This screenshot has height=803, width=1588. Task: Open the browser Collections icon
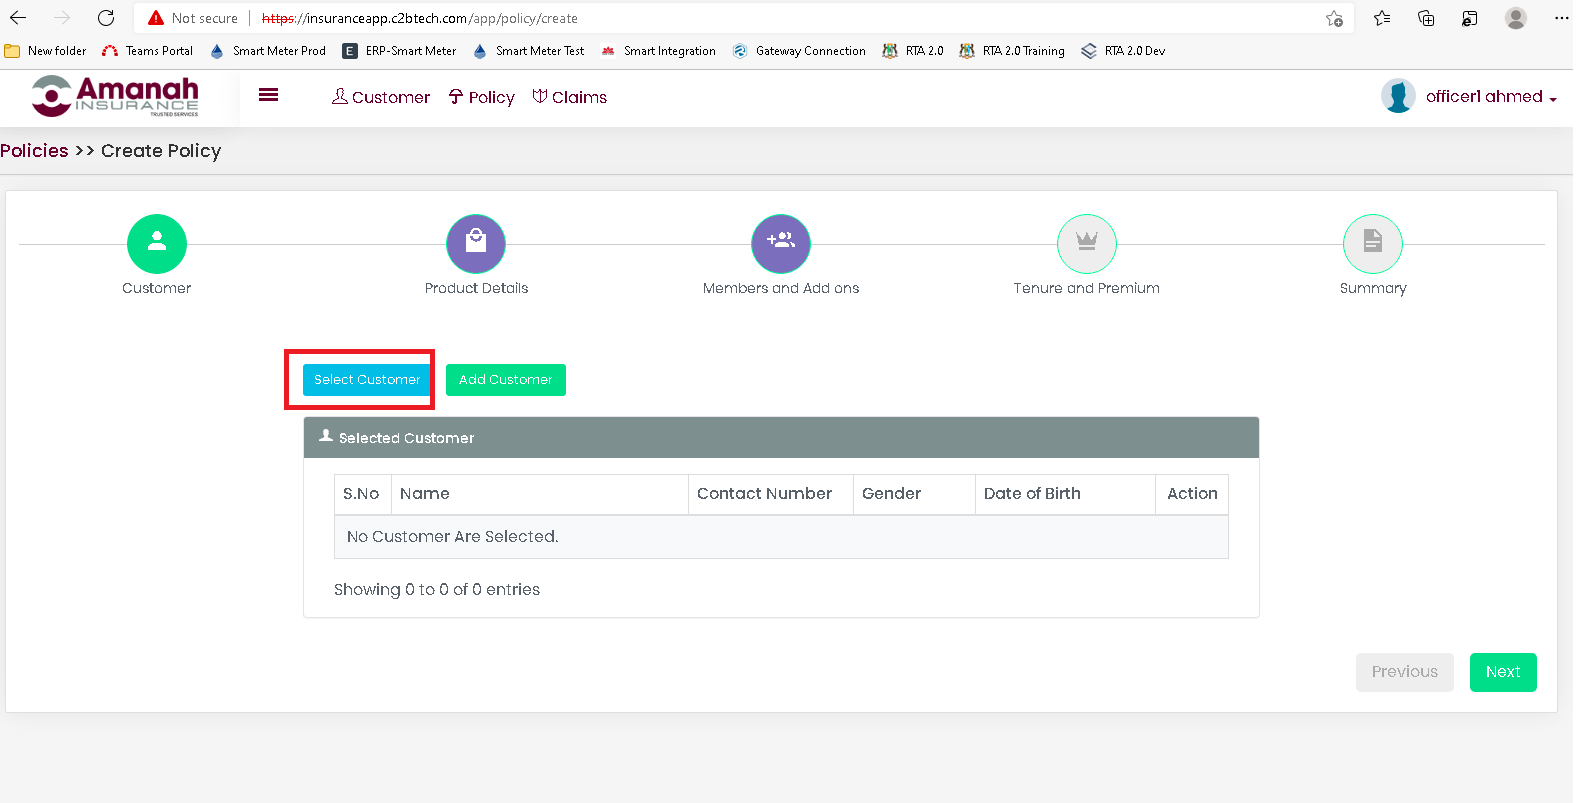[x=1426, y=18]
